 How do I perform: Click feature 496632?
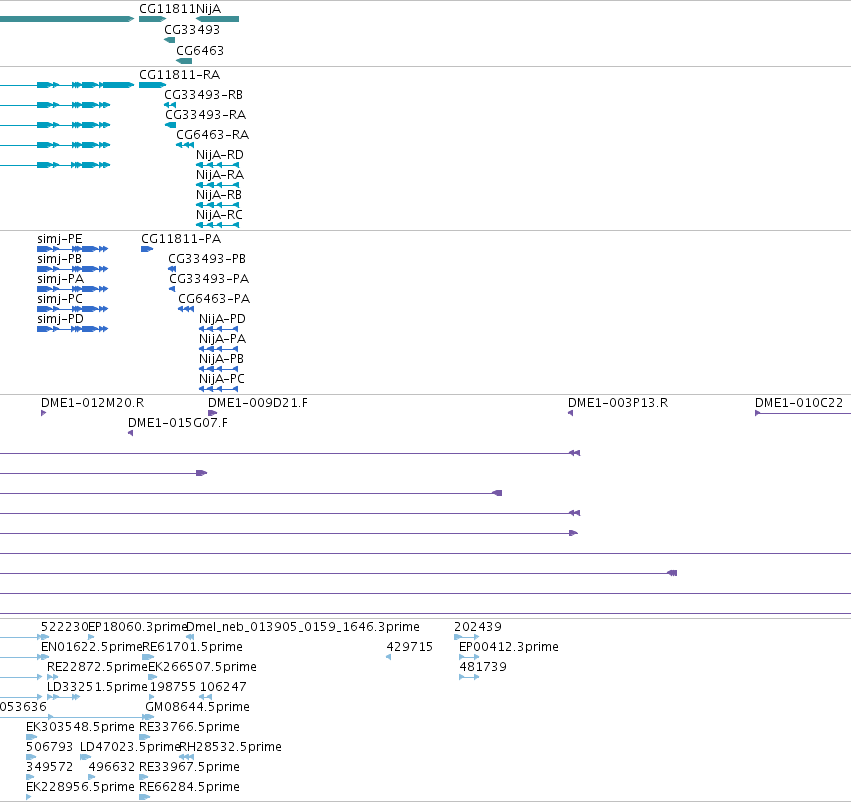coord(112,767)
